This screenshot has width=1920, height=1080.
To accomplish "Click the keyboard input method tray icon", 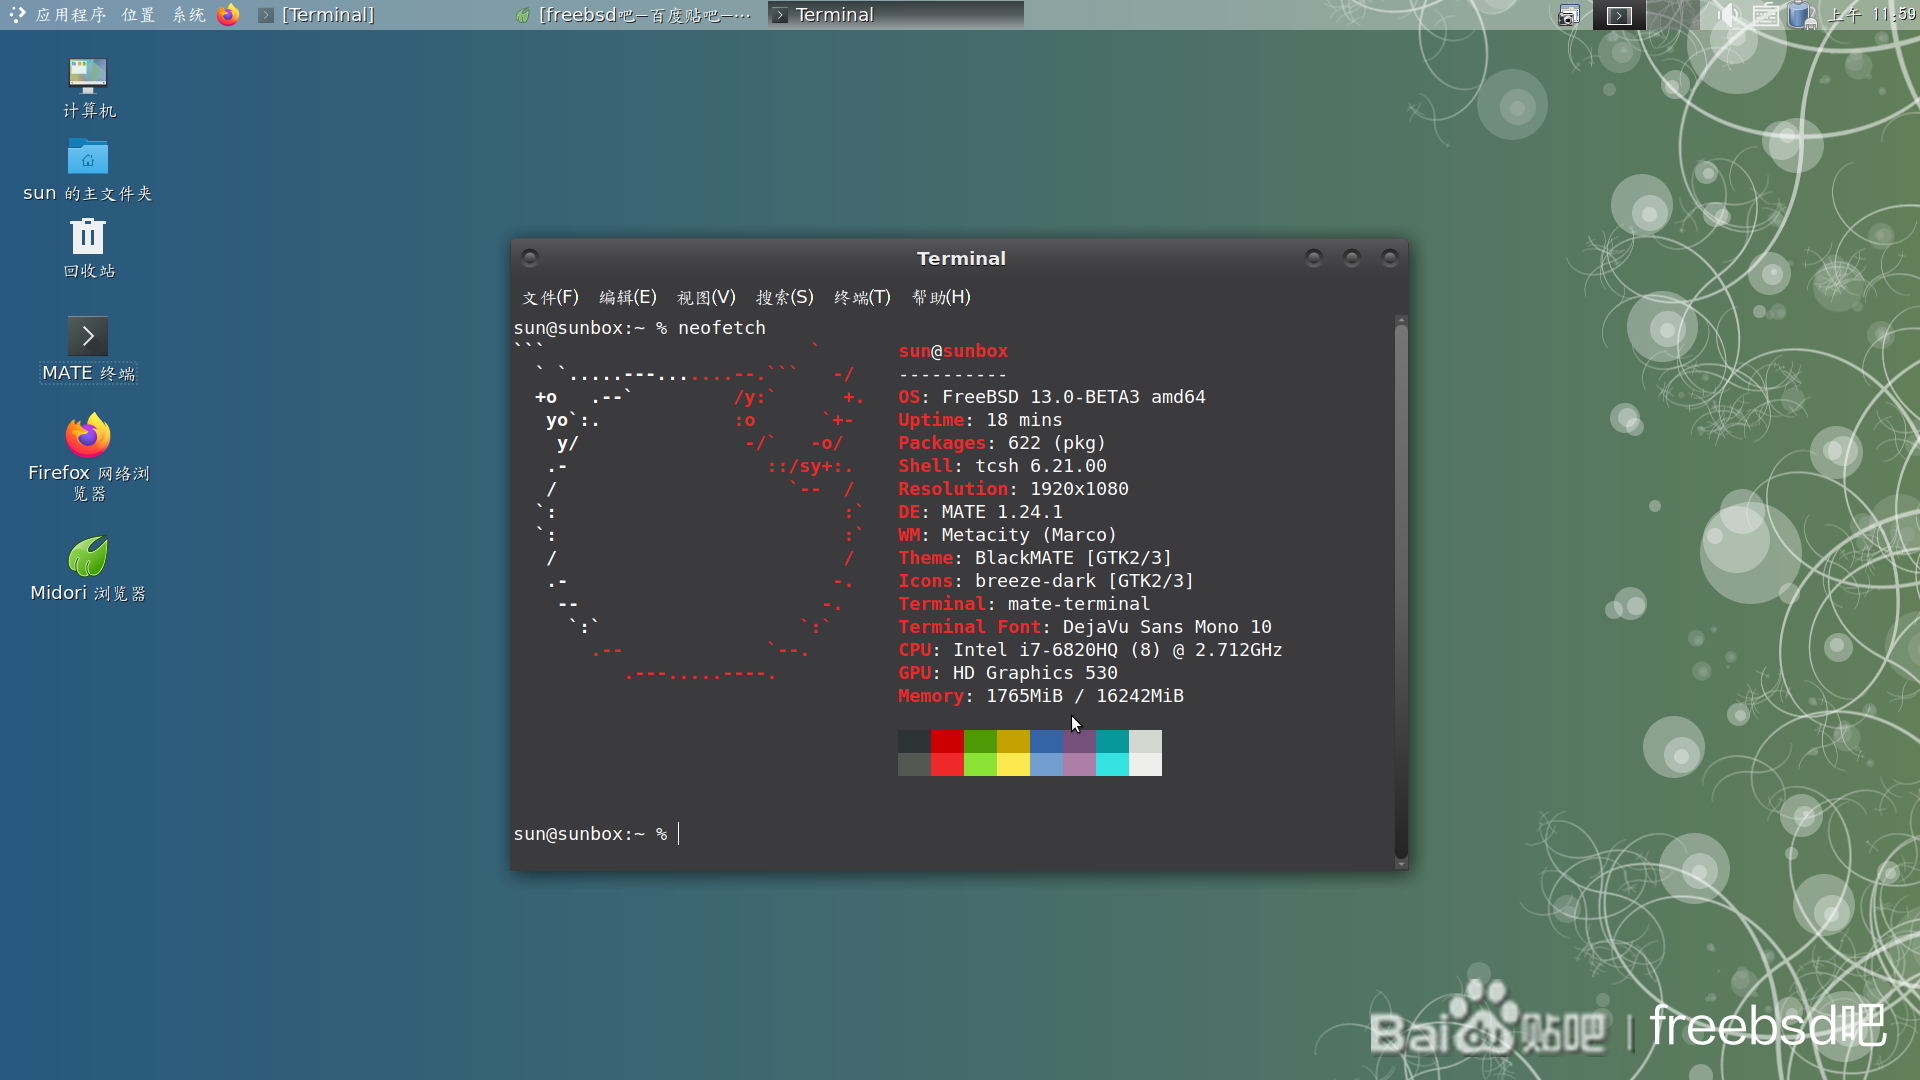I will [1766, 15].
